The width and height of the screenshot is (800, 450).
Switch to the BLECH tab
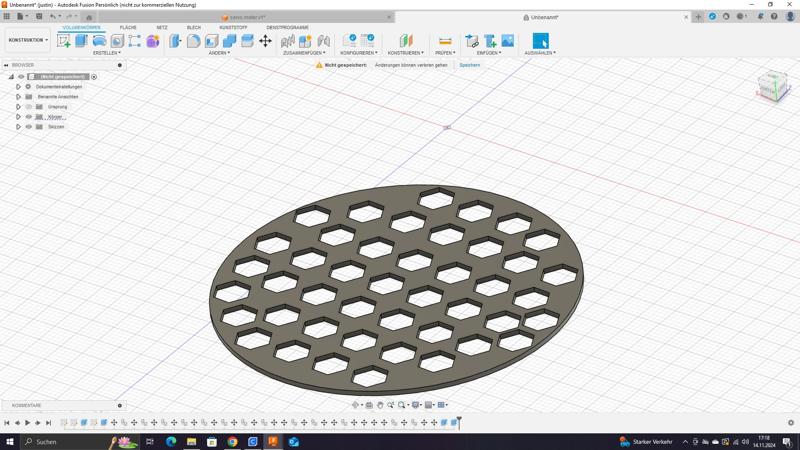[193, 28]
